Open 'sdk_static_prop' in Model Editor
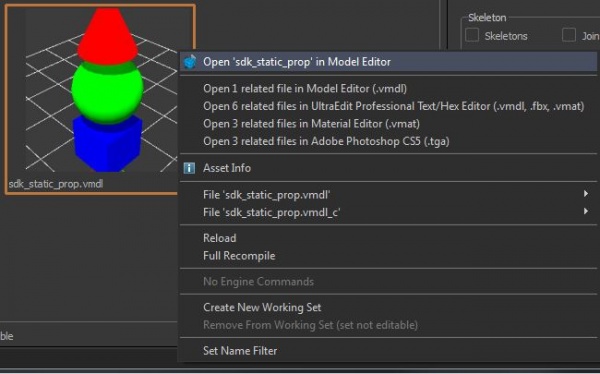The height and width of the screenshot is (374, 600). point(388,62)
